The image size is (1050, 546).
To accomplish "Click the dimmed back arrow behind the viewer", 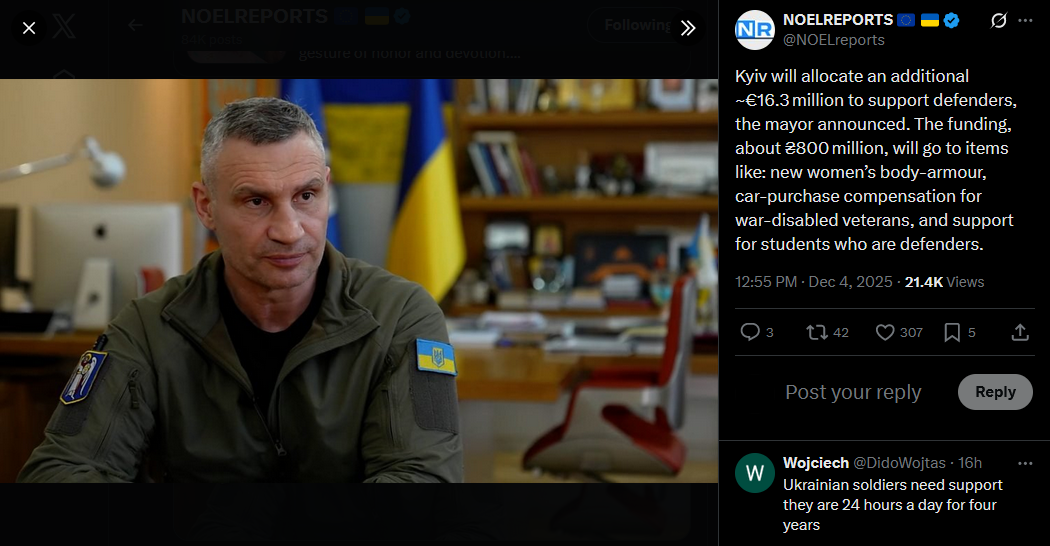I will [x=135, y=25].
